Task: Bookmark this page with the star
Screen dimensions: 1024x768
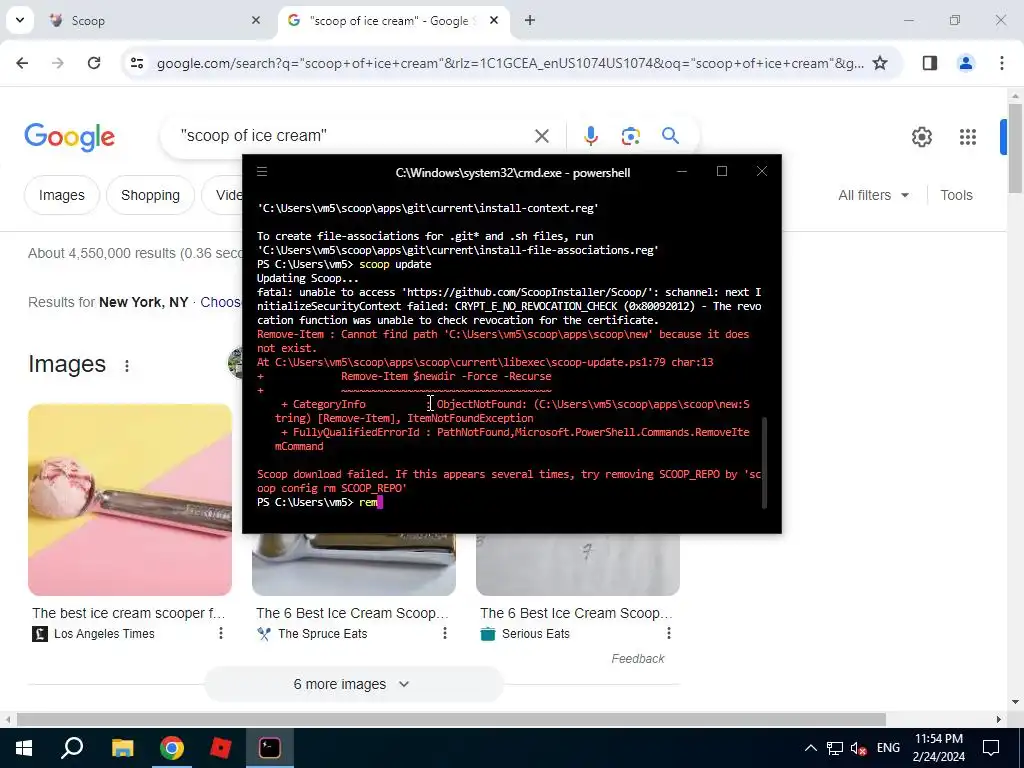Action: coord(880,63)
